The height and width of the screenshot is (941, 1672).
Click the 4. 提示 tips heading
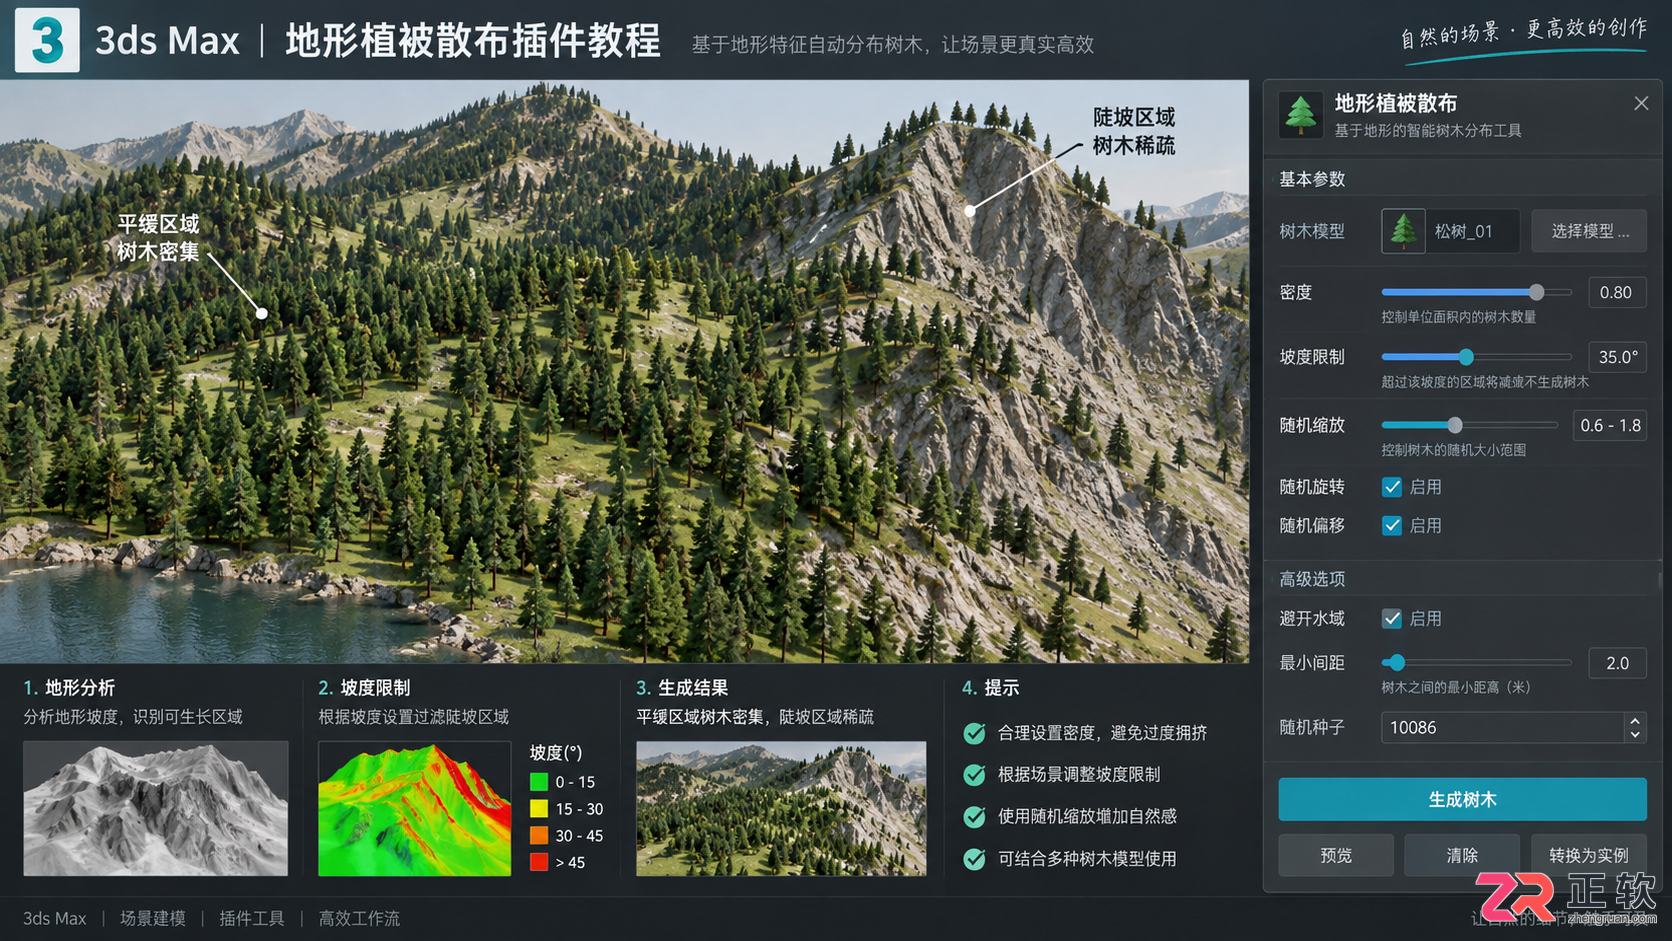coord(990,688)
